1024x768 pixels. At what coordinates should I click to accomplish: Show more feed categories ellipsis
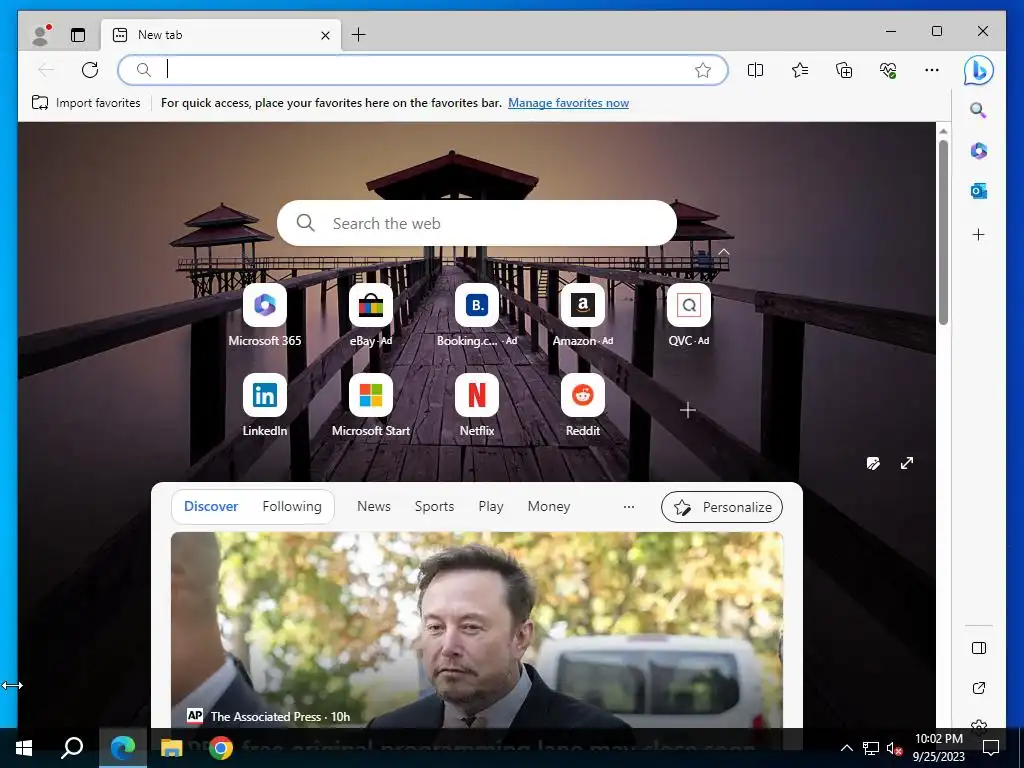629,507
